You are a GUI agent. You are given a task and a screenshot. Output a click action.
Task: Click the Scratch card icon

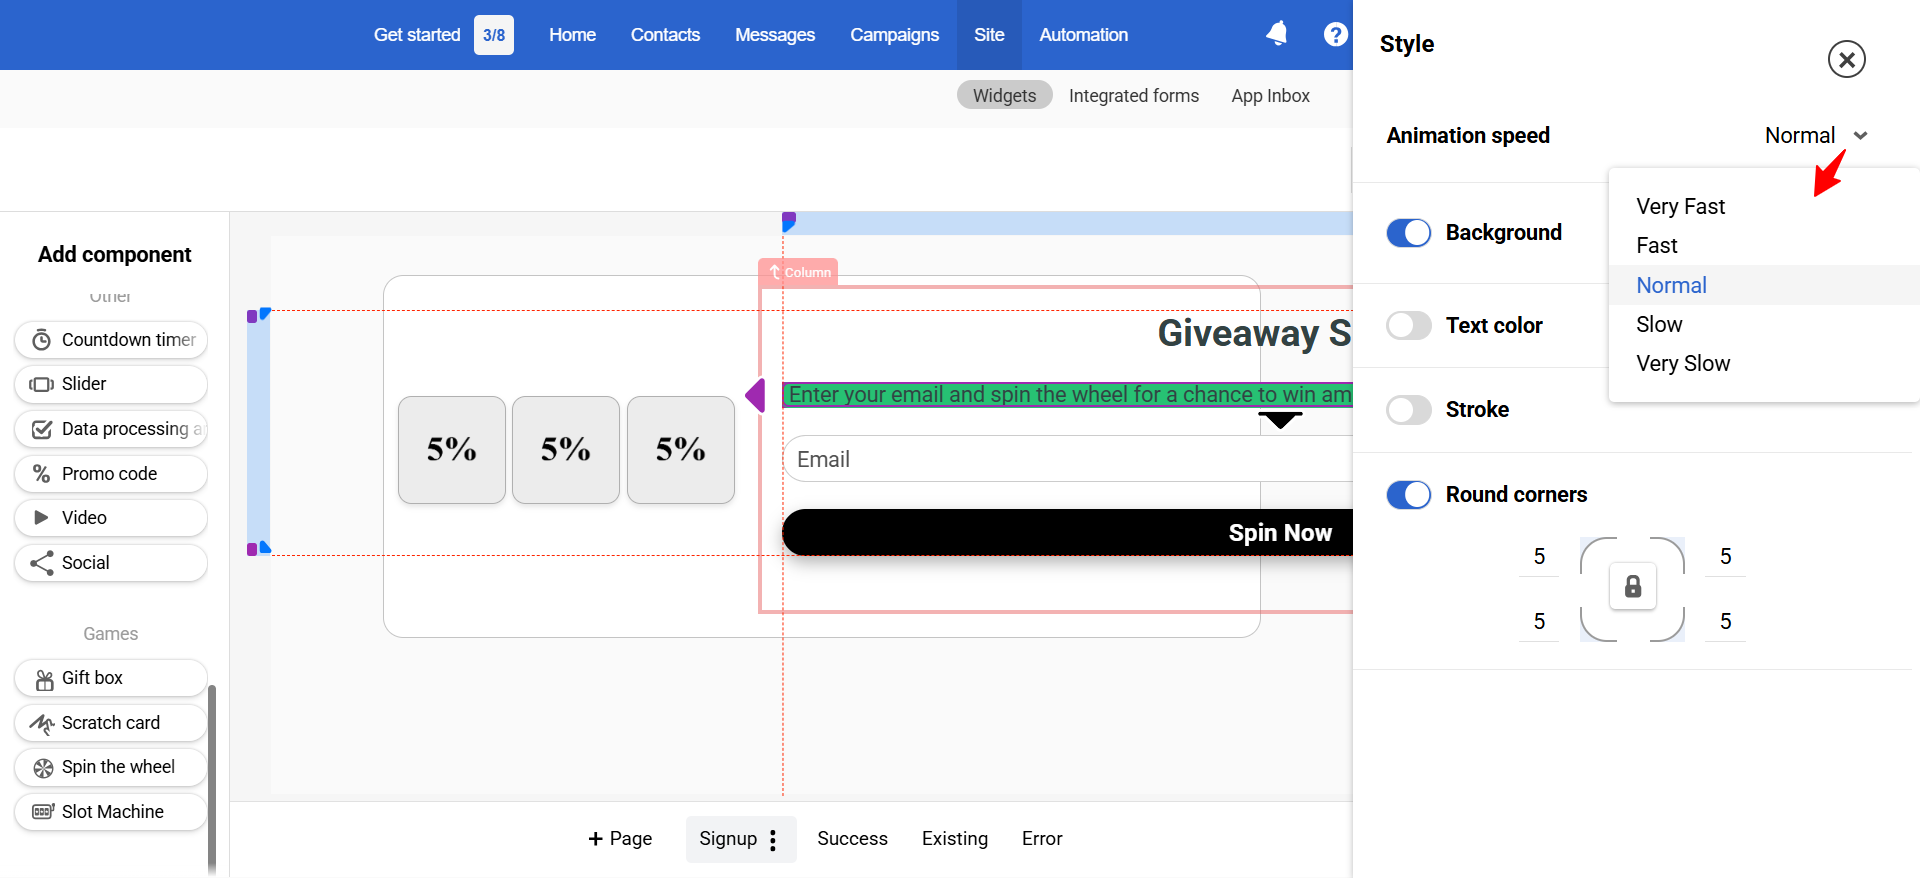point(42,723)
